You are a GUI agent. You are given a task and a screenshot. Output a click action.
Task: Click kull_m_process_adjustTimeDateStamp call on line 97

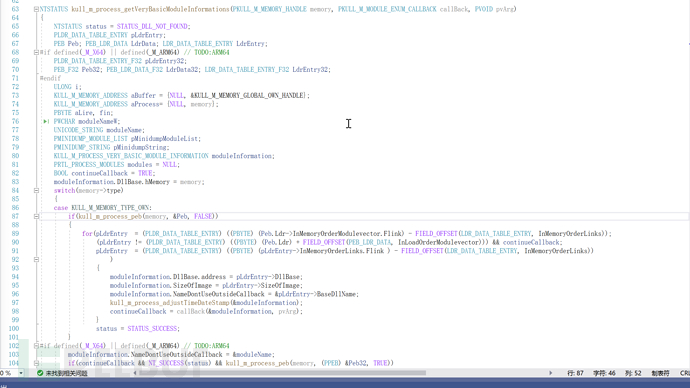[x=169, y=303]
